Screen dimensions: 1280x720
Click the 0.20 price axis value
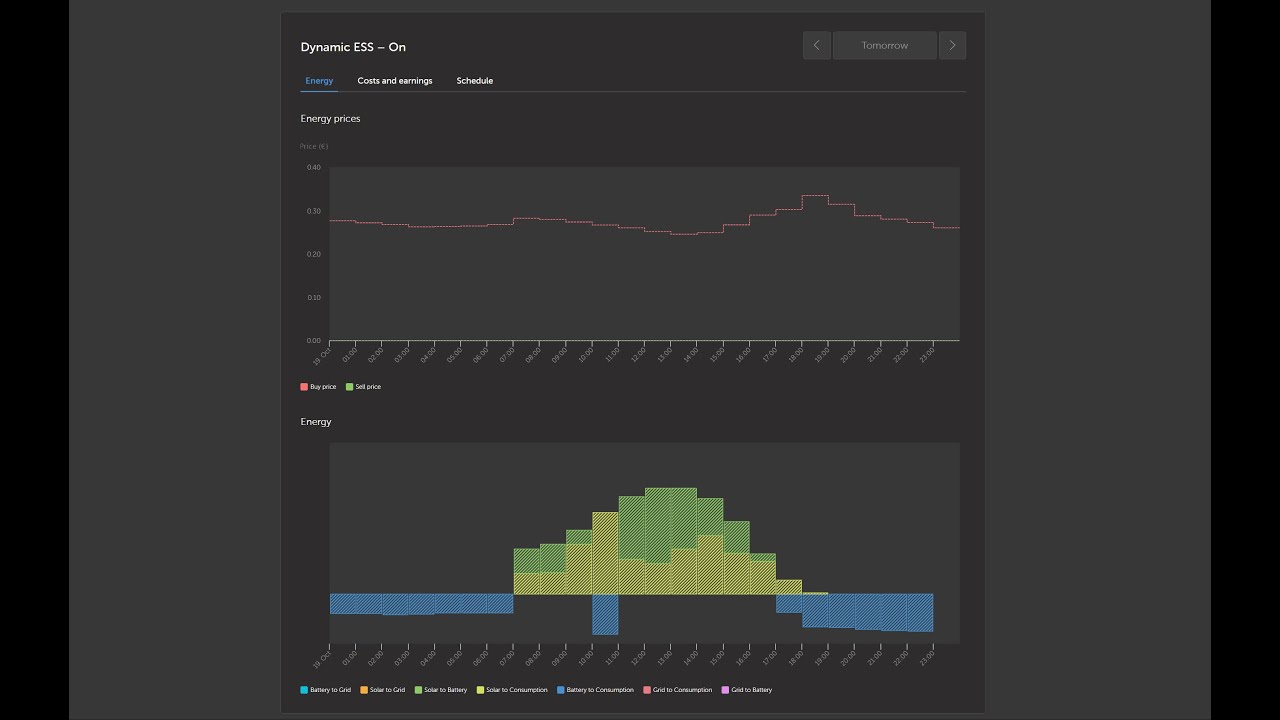314,254
